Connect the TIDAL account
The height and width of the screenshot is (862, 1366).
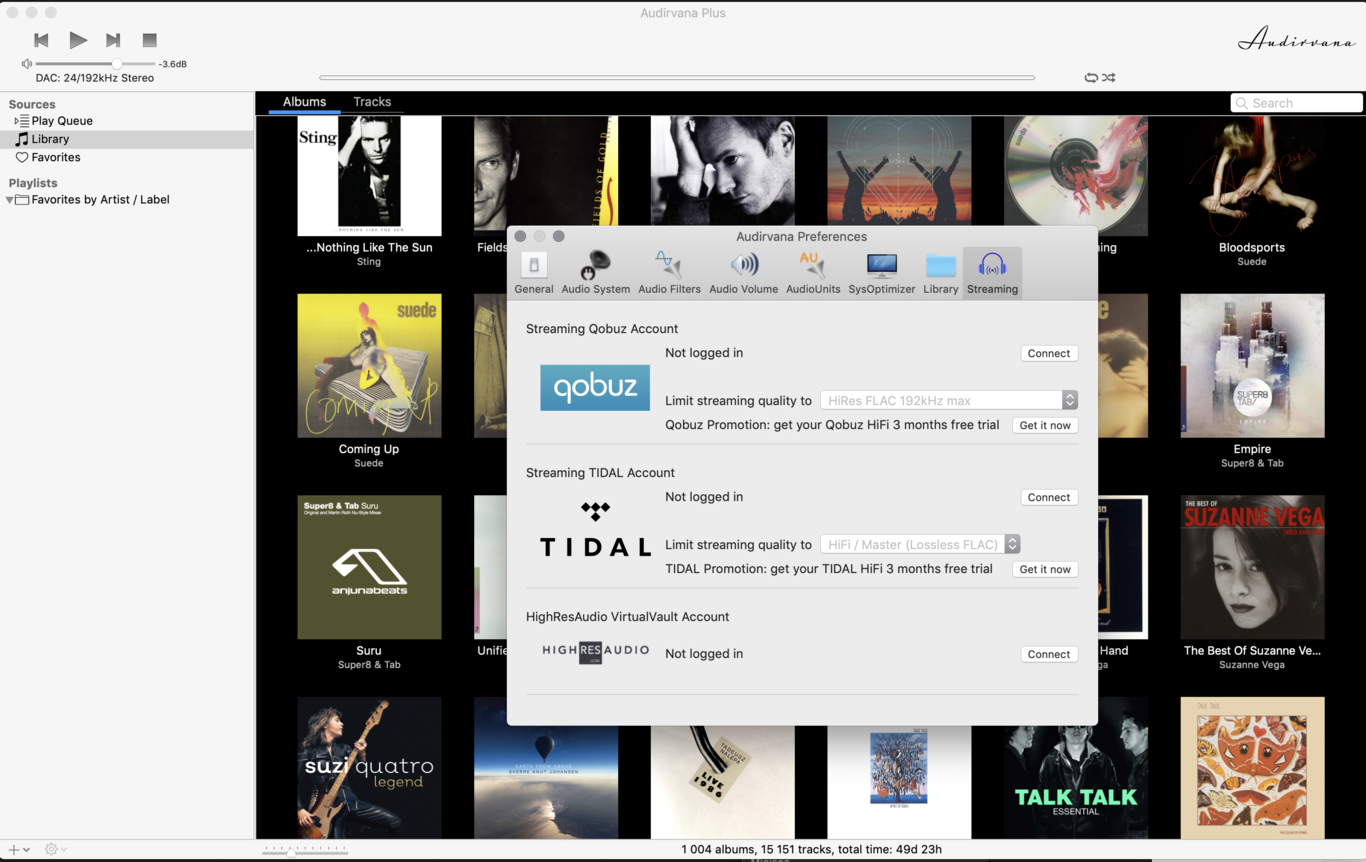(1049, 497)
